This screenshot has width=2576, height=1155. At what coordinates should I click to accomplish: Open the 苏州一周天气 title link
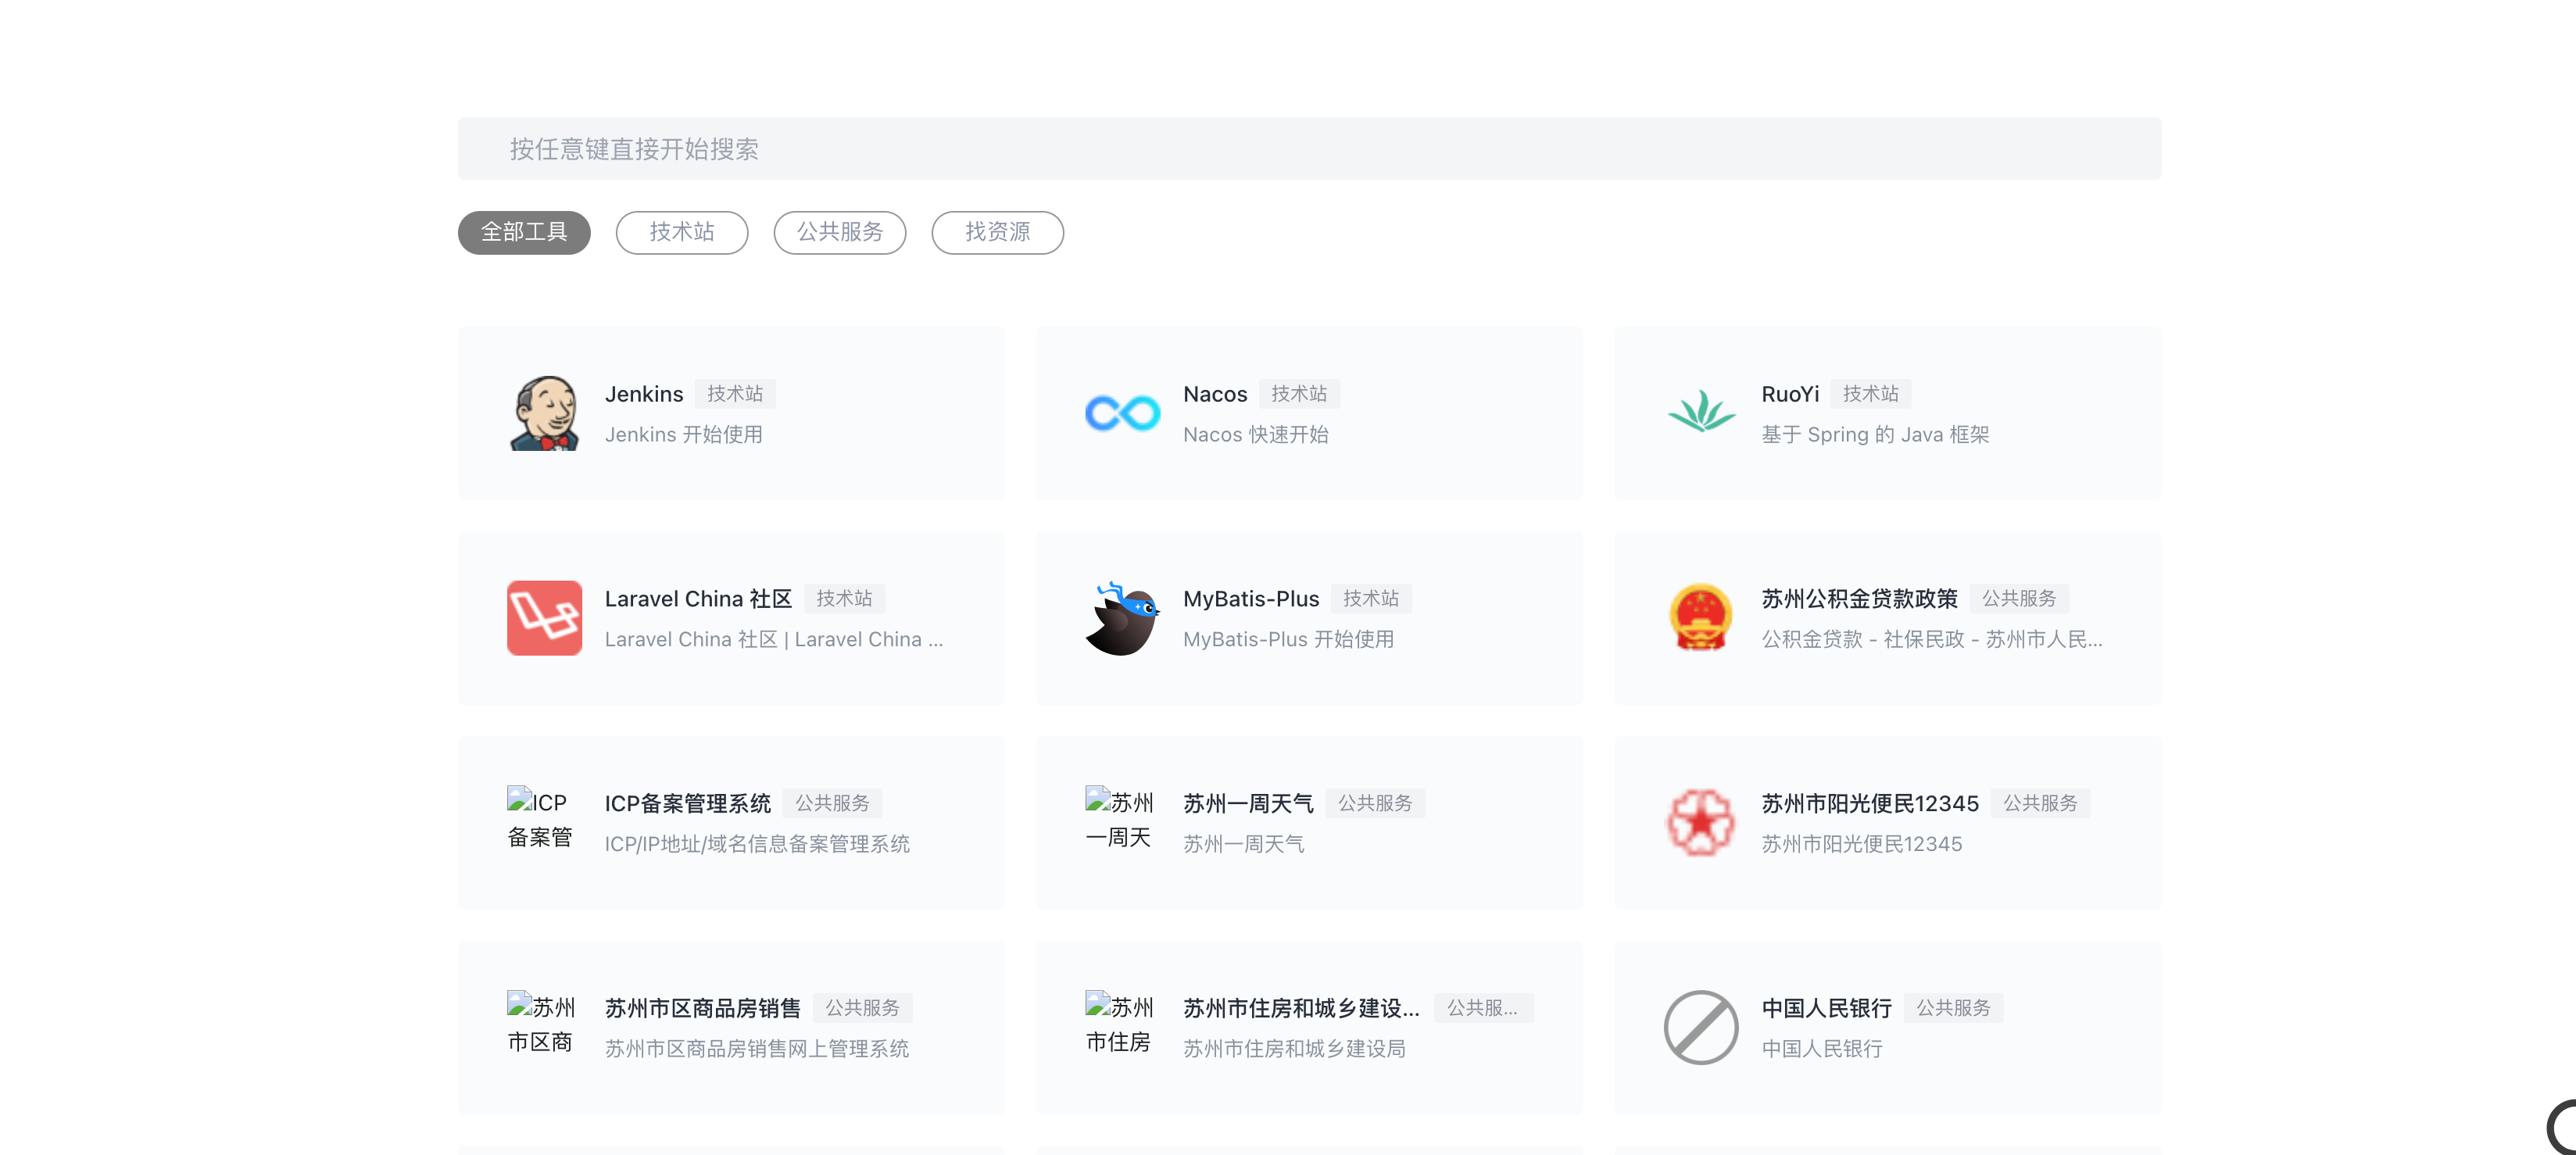pos(1247,803)
